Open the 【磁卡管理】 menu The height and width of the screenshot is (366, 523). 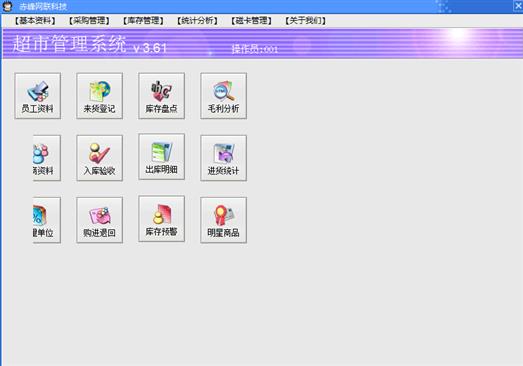coord(251,21)
